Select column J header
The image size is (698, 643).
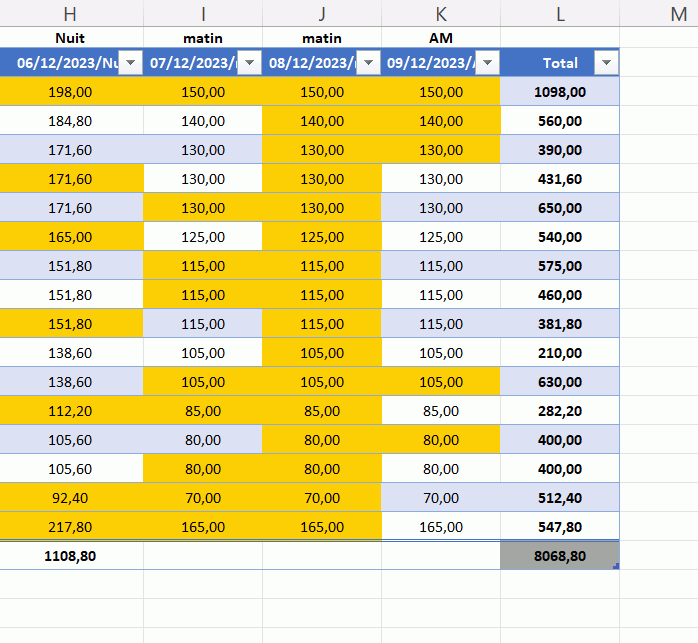click(x=322, y=13)
